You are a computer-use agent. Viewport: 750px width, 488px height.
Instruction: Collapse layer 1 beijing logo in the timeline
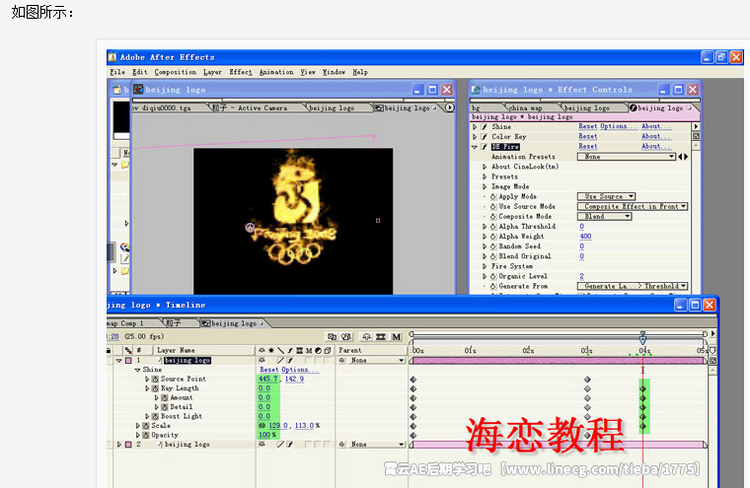pyautogui.click(x=119, y=360)
